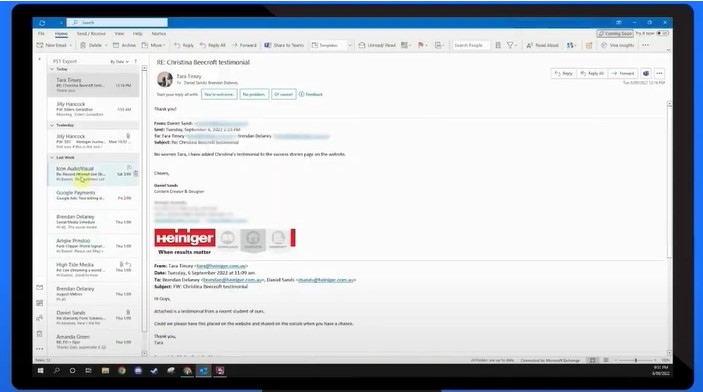Open Viva Insights
The image size is (703, 392).
tap(617, 45)
